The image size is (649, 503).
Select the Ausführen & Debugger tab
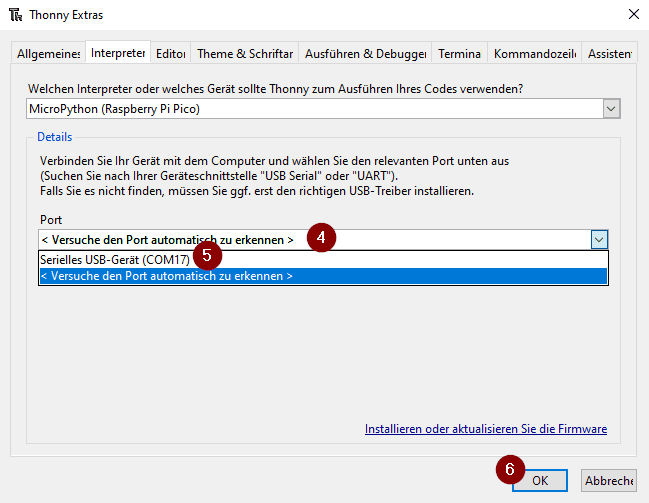point(365,54)
